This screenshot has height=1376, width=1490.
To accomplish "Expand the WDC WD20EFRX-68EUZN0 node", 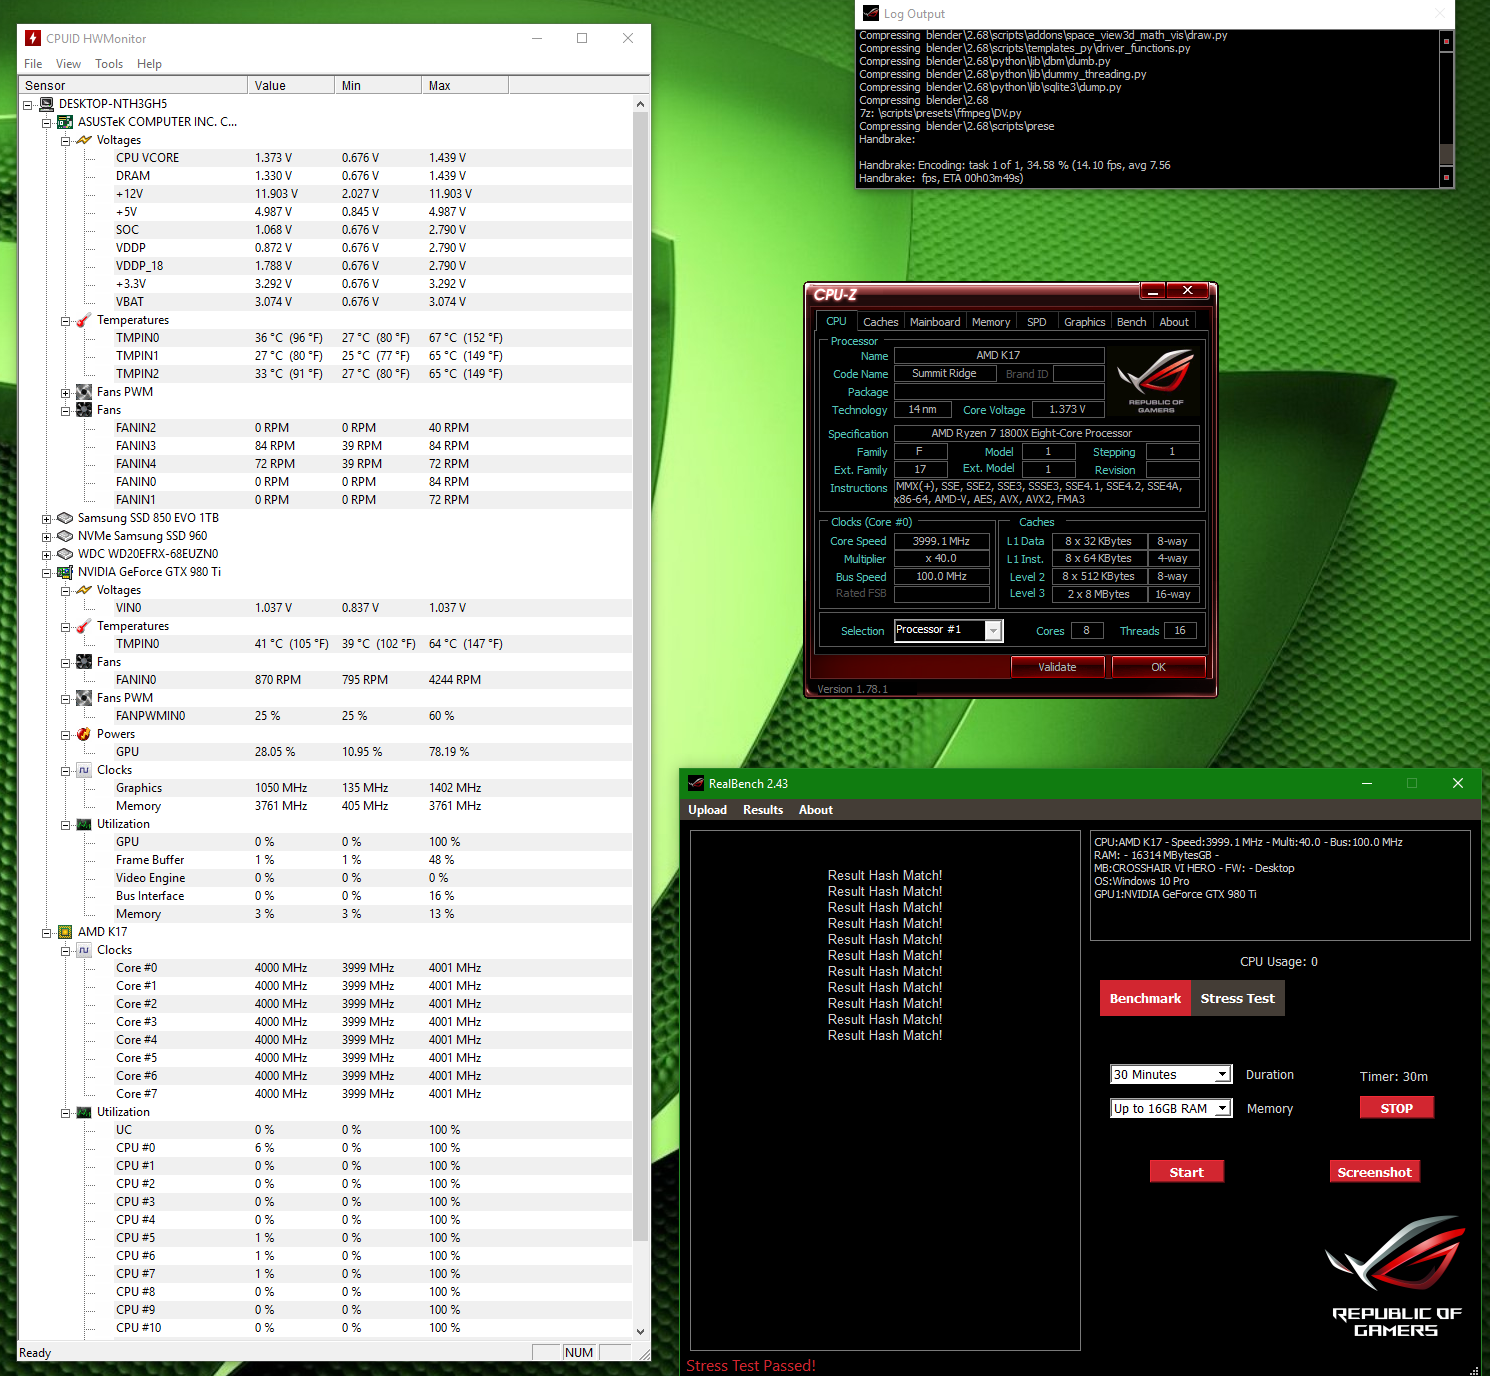I will click(x=46, y=555).
